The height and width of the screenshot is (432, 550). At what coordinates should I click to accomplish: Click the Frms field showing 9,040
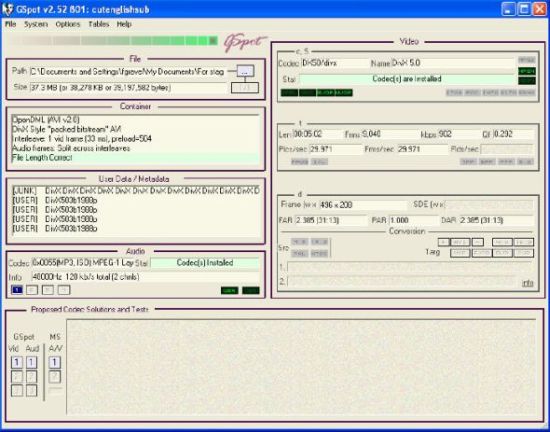(389, 134)
